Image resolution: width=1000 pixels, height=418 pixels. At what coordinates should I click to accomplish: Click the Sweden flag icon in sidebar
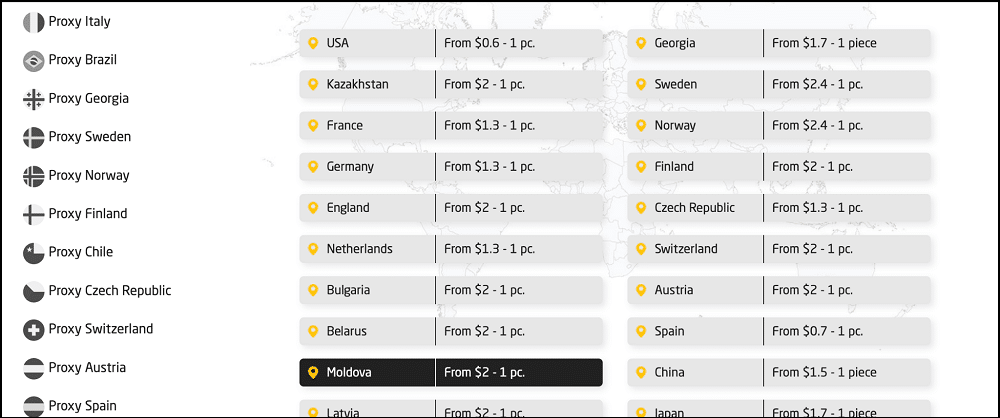(33, 138)
